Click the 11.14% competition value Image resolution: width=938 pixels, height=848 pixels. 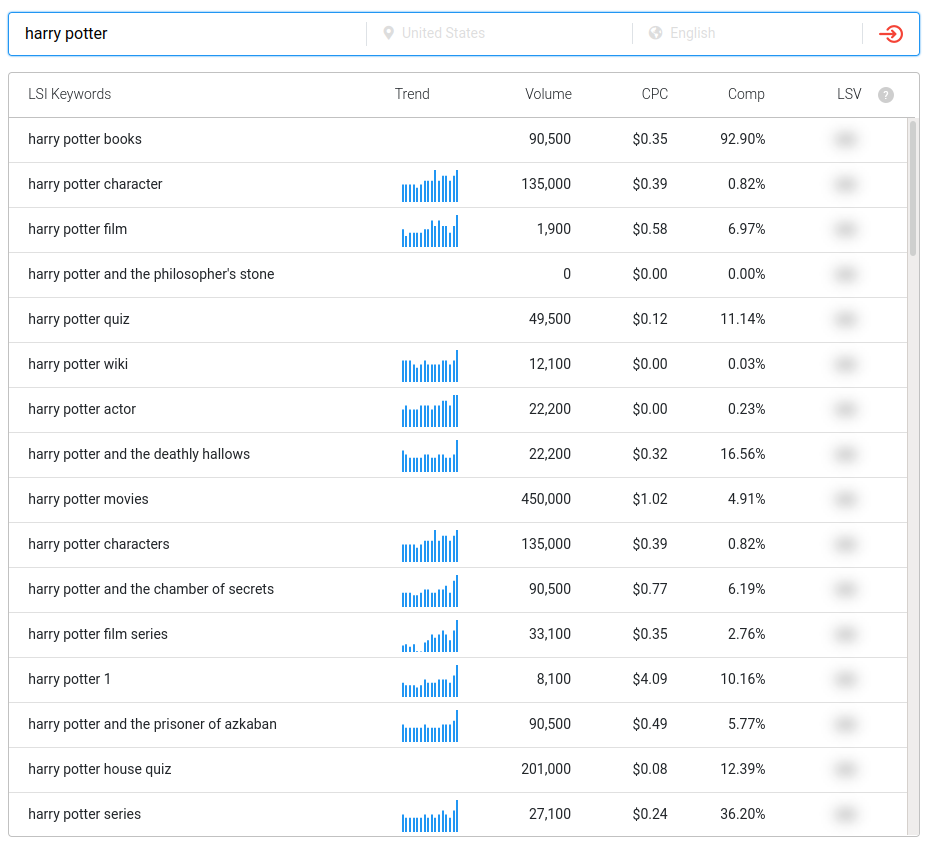tap(743, 319)
